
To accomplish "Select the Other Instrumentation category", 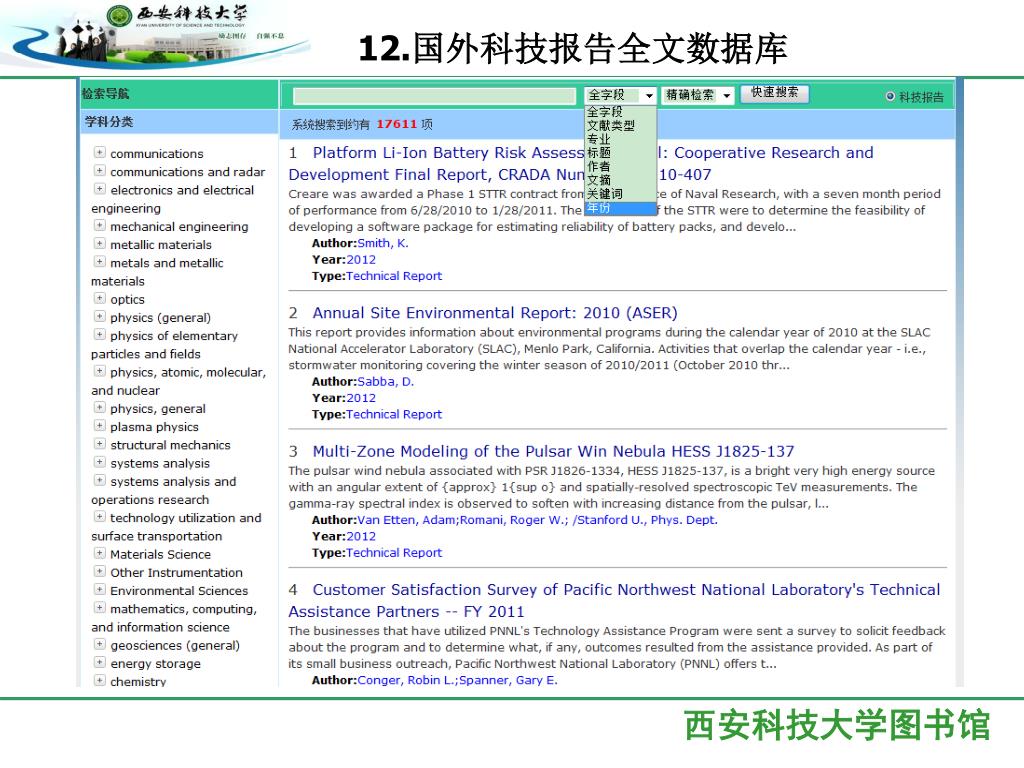I will pyautogui.click(x=176, y=573).
